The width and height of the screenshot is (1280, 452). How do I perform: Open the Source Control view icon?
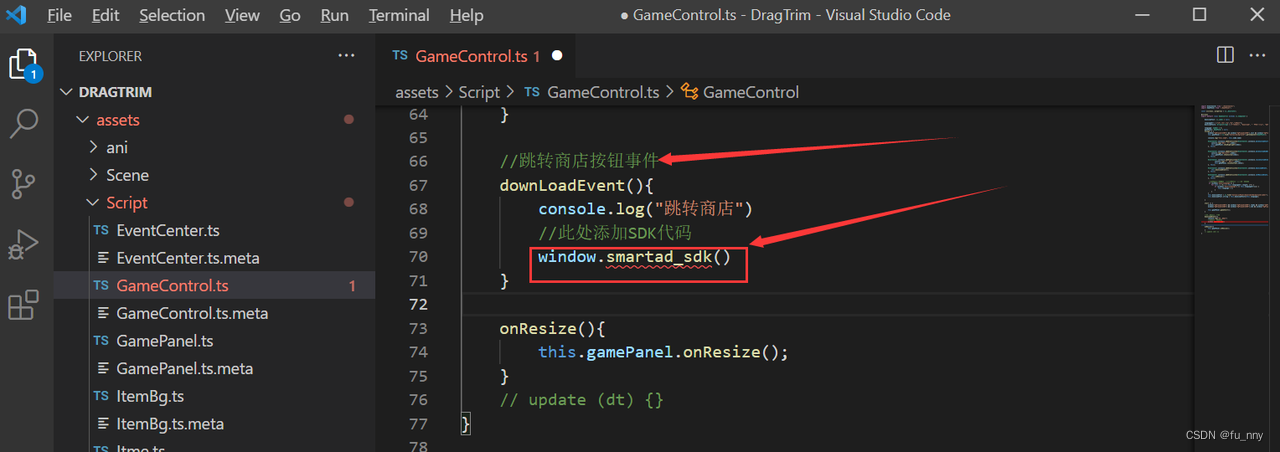click(23, 184)
